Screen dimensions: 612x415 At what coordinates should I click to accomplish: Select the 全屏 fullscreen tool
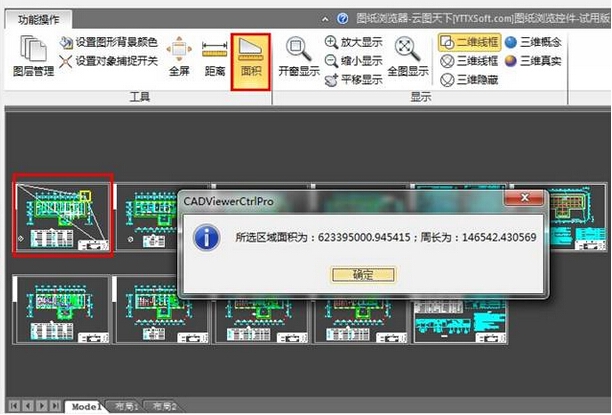(179, 58)
